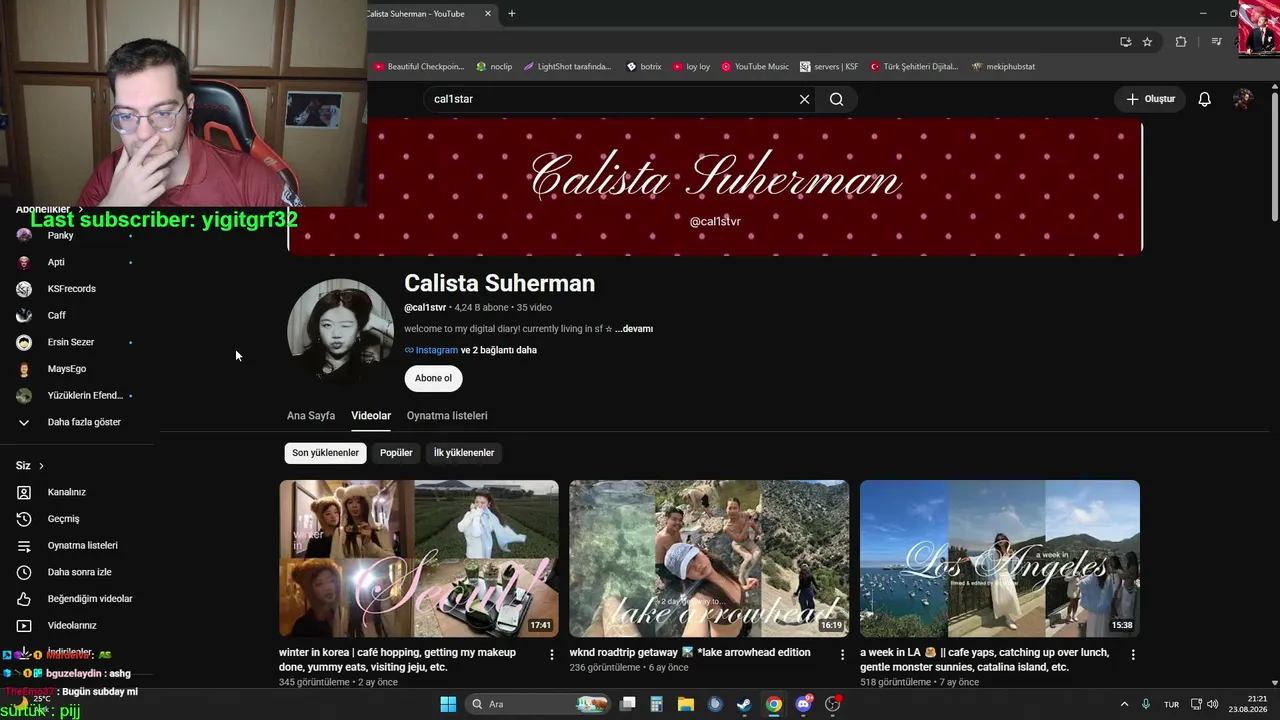Click the YouTube search magnifier button
This screenshot has width=1280, height=720.
836,99
